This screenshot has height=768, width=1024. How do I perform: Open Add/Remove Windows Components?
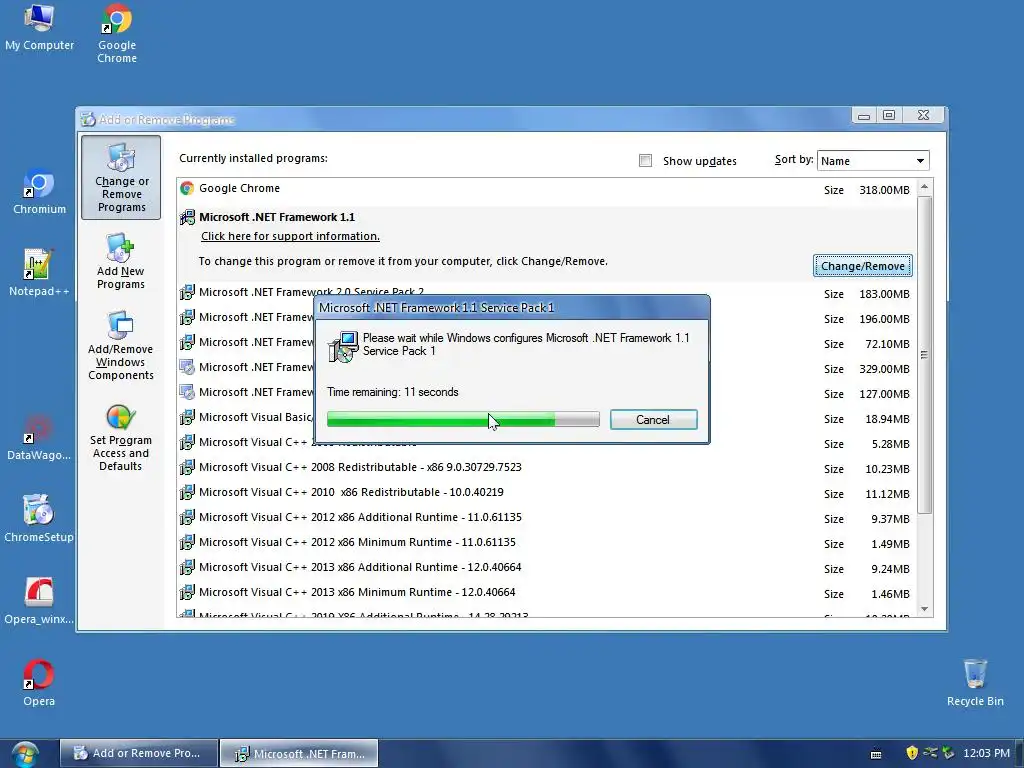(121, 345)
